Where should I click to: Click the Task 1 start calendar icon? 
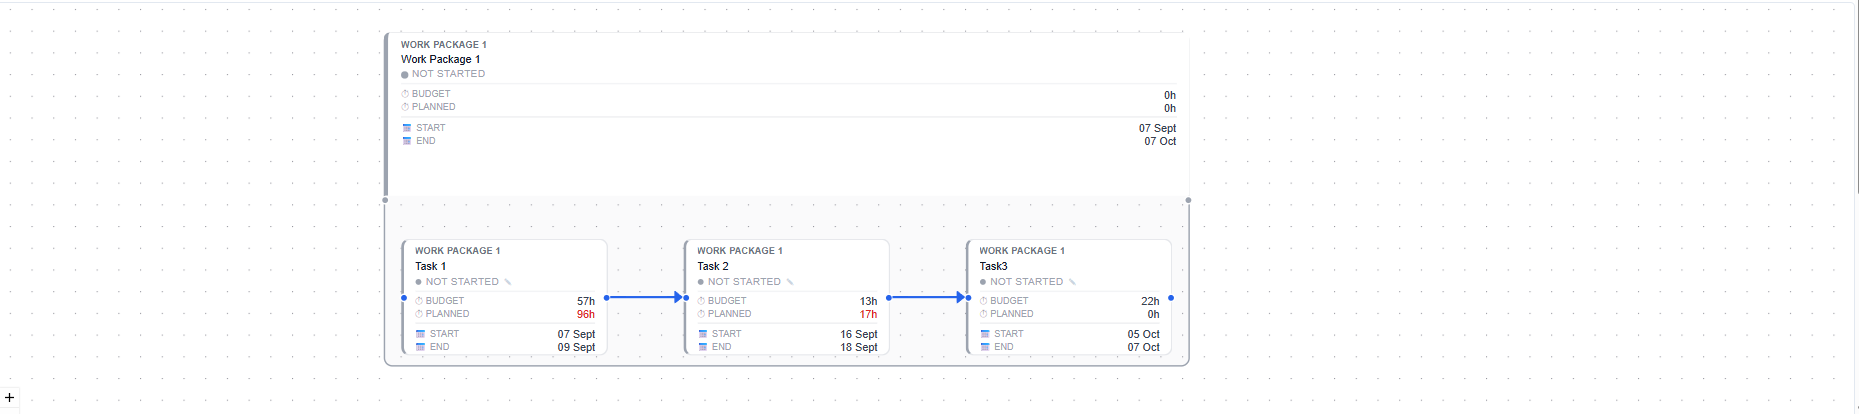click(x=420, y=334)
